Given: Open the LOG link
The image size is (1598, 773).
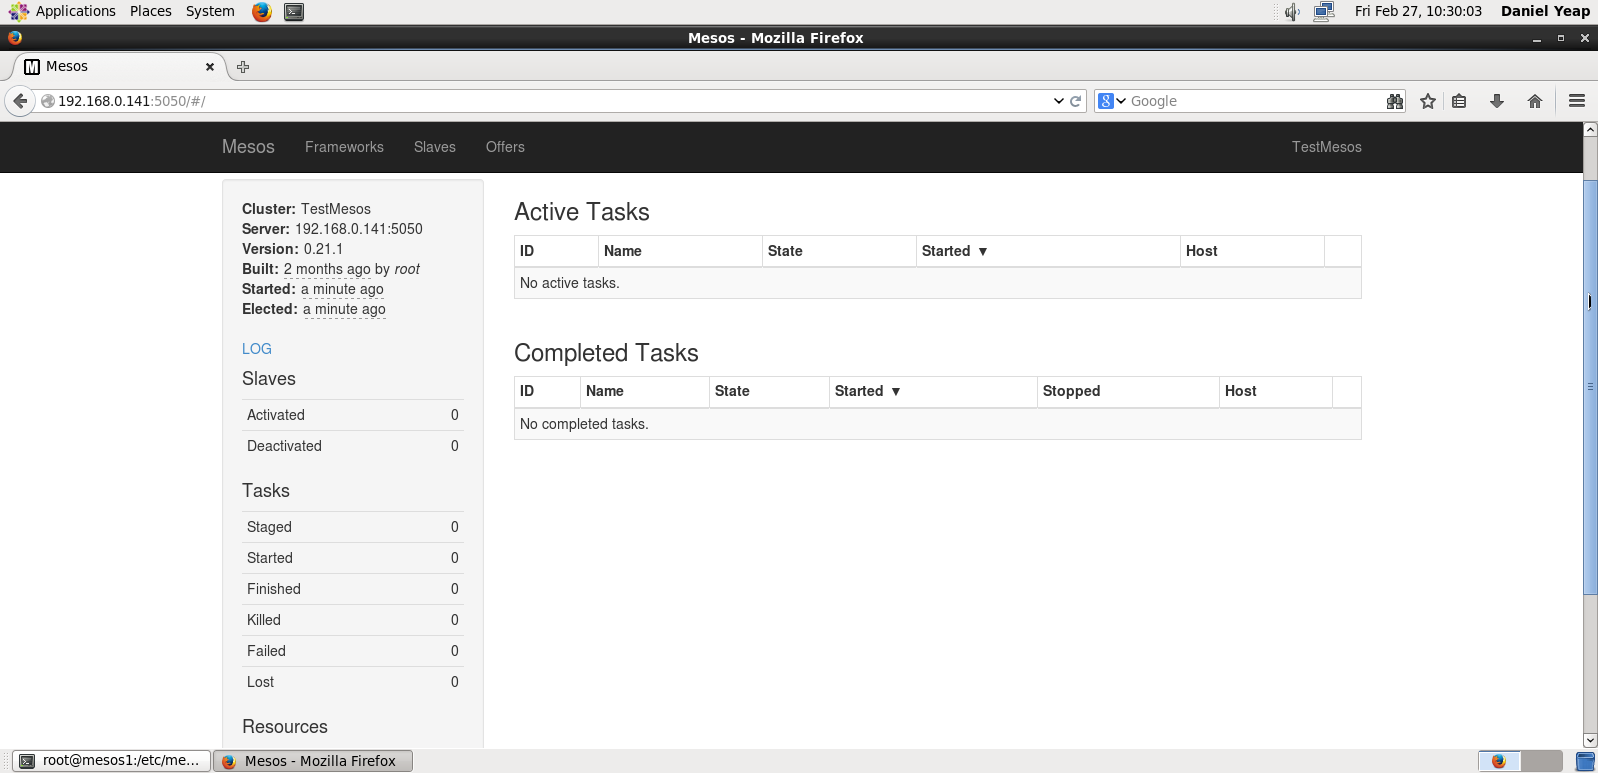Looking at the screenshot, I should coord(257,349).
